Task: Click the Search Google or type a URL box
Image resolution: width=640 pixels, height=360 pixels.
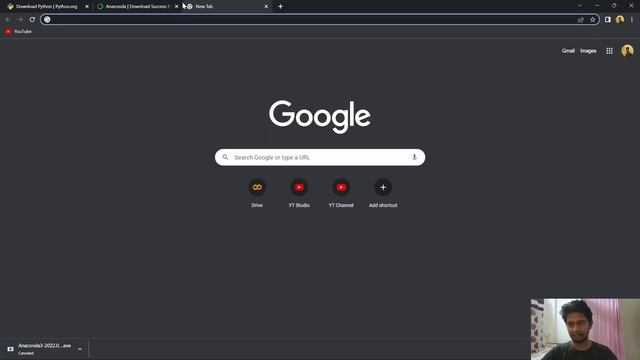Action: (x=320, y=158)
